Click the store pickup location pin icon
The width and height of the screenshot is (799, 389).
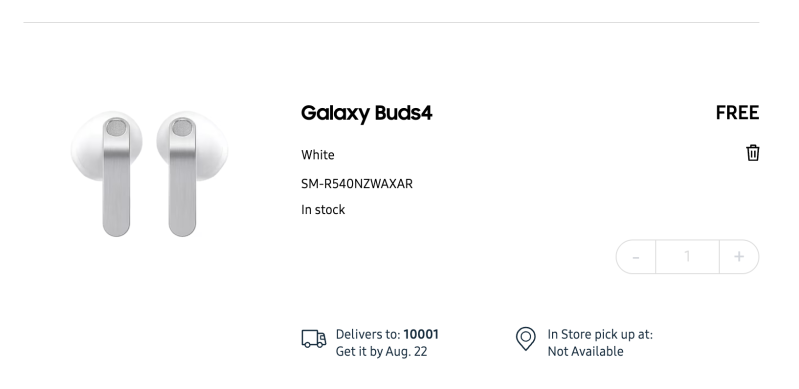pos(525,339)
